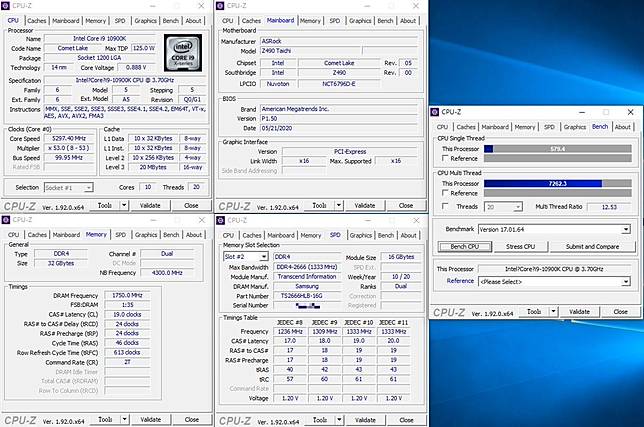Click the Max TDP 125.0 W value

144,48
